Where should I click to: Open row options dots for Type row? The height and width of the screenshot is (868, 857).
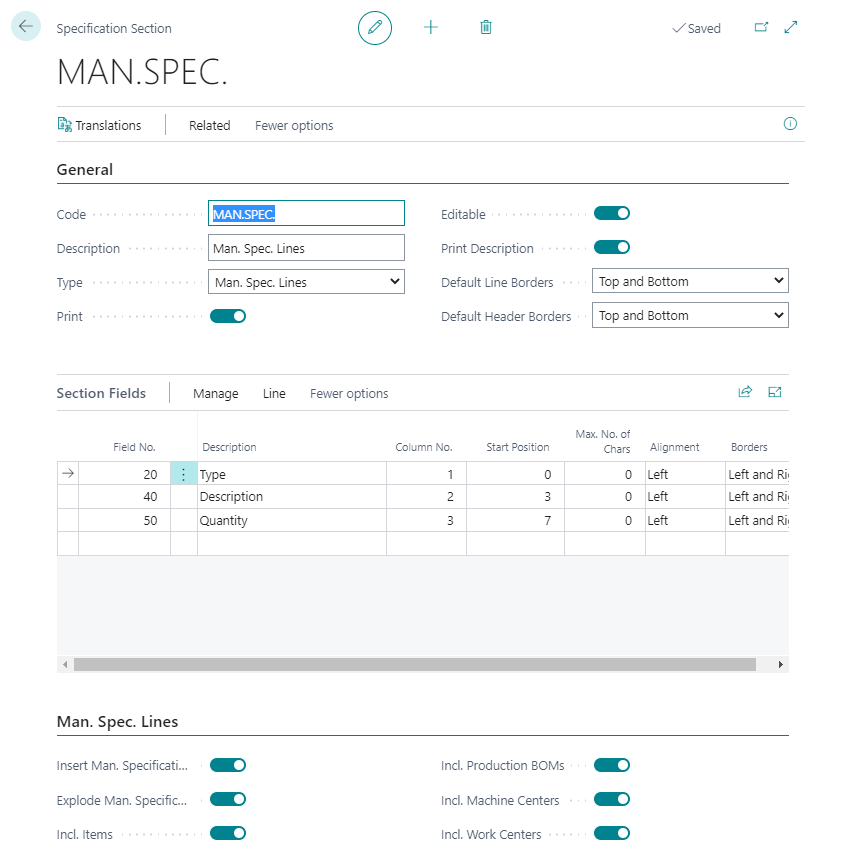183,474
